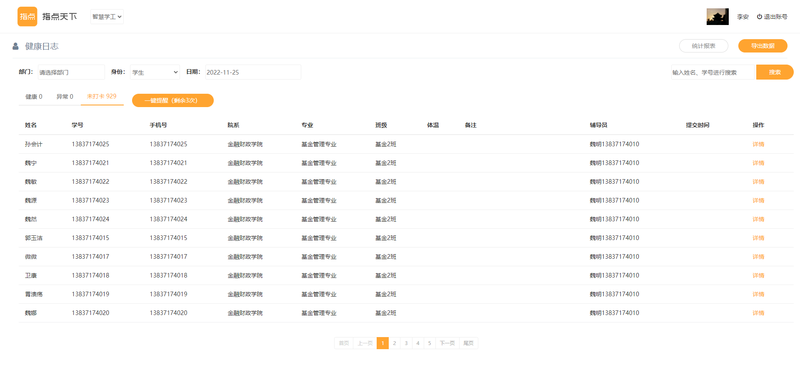The width and height of the screenshot is (800, 390).
Task: Click 基金2班 in row 13837174024
Action: 386,219
